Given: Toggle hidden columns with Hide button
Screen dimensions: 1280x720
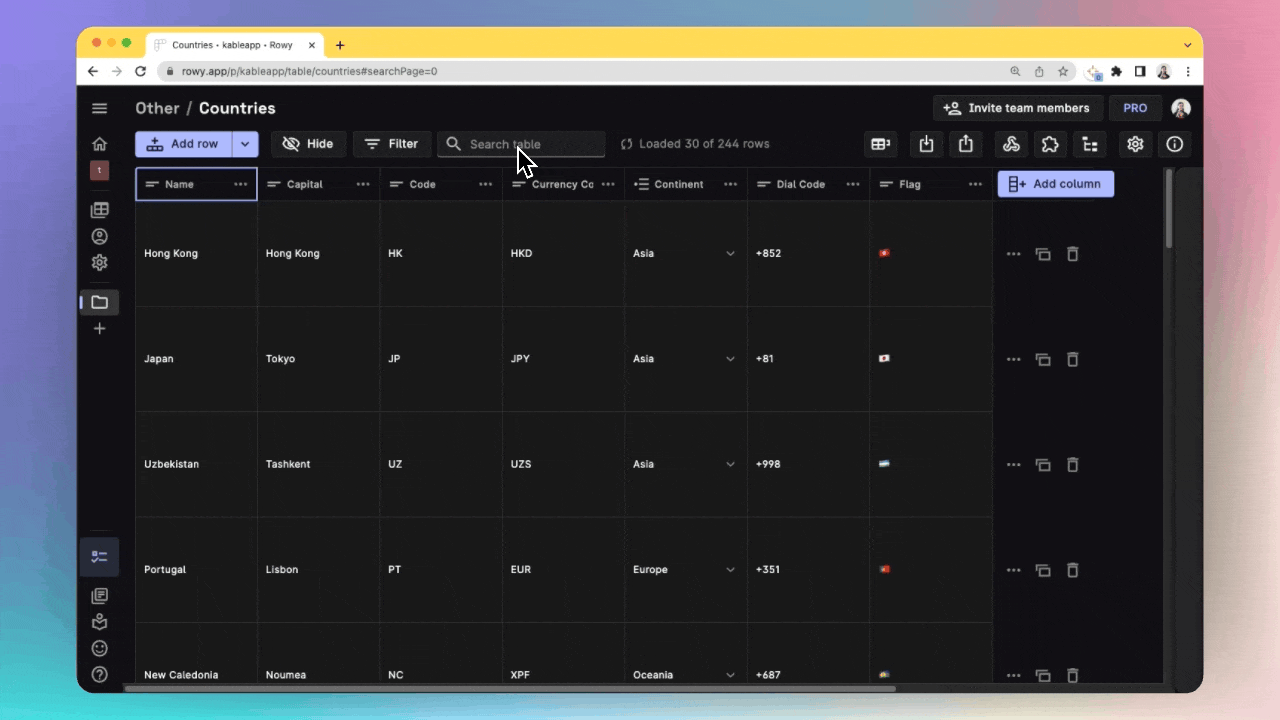Looking at the screenshot, I should 308,144.
